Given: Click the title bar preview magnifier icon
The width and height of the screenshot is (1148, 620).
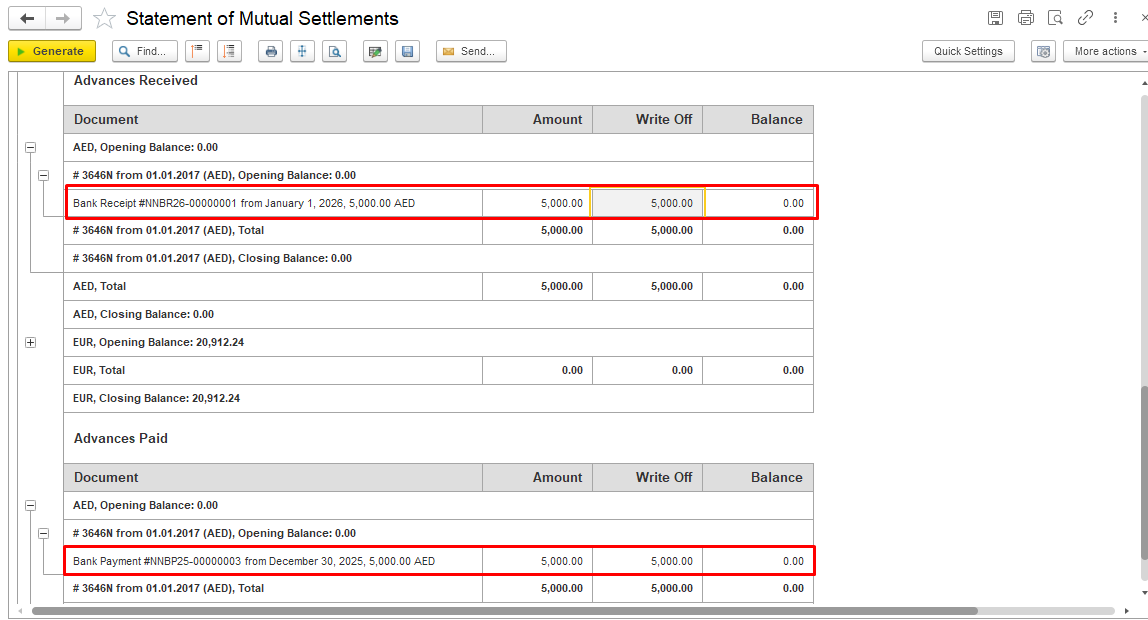Looking at the screenshot, I should 1055,18.
